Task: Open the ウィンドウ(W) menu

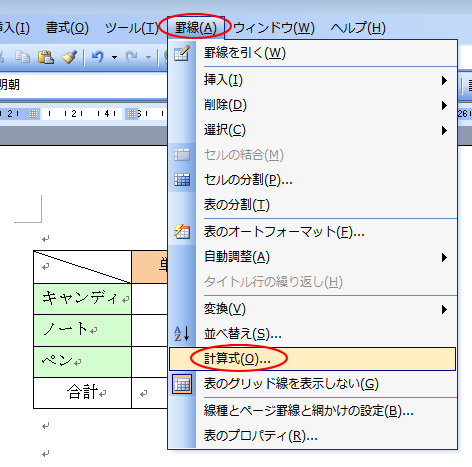Action: tap(274, 28)
